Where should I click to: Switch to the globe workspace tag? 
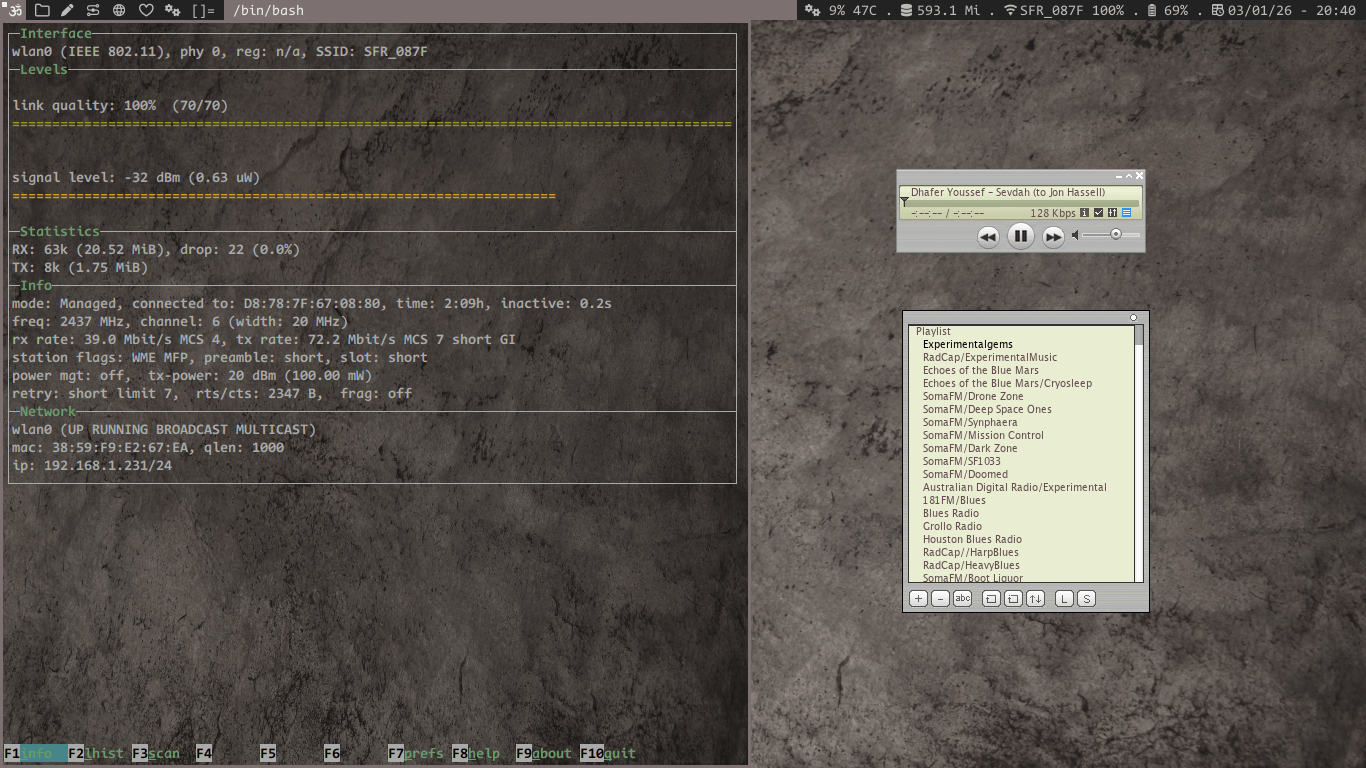pos(119,11)
